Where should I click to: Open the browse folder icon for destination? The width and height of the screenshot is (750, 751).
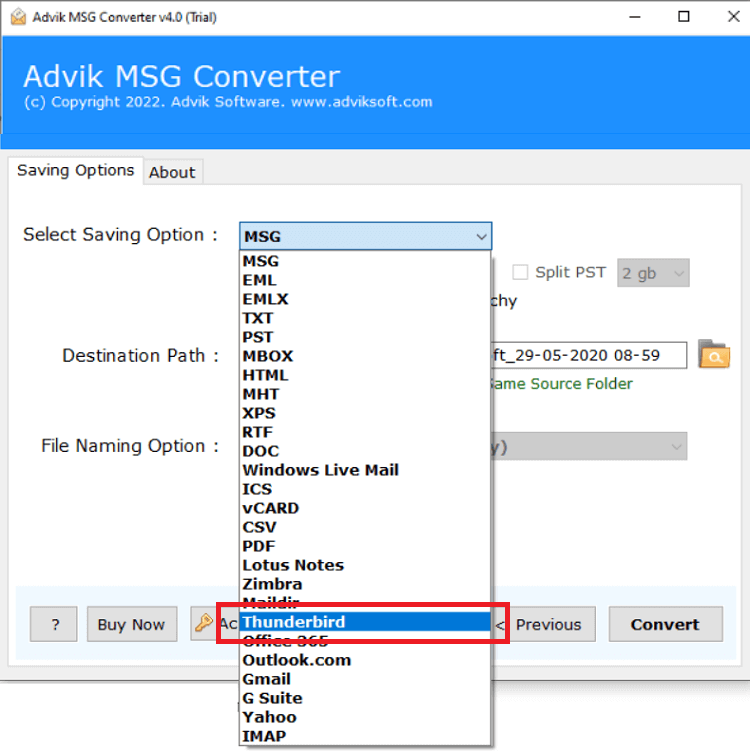pyautogui.click(x=714, y=354)
